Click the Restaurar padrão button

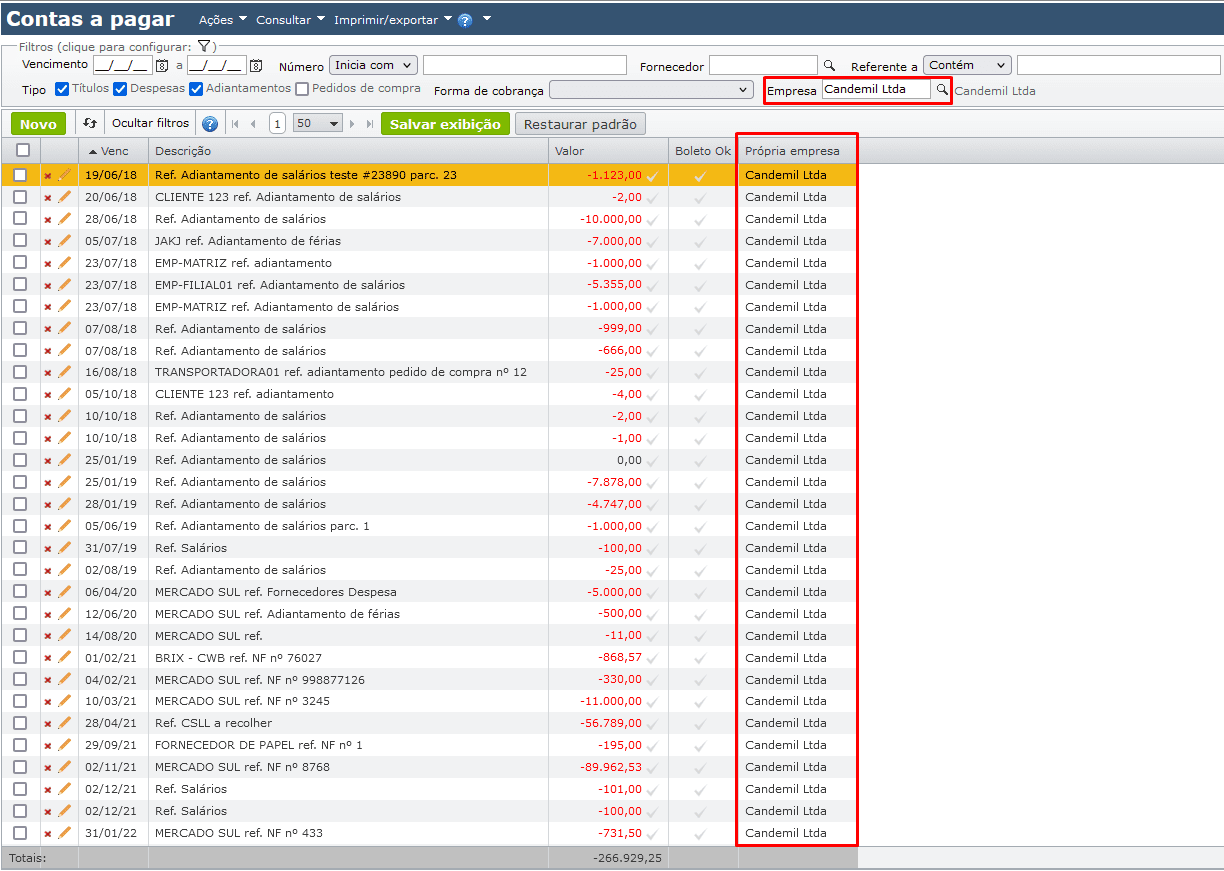point(580,124)
